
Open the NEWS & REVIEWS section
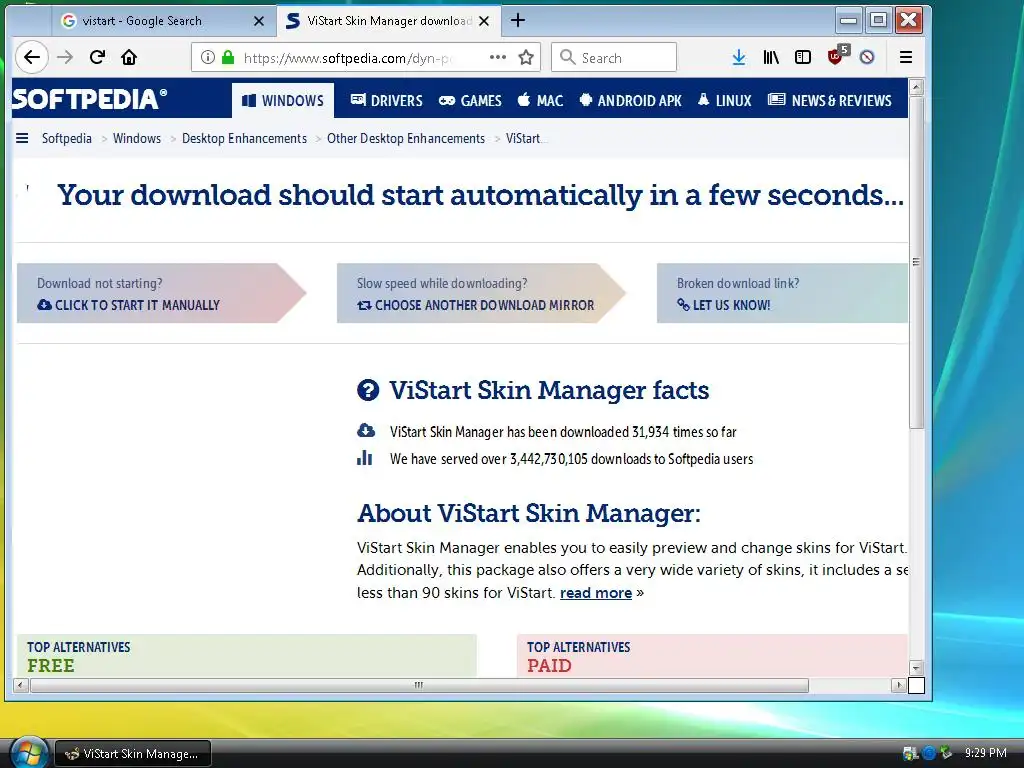click(830, 101)
